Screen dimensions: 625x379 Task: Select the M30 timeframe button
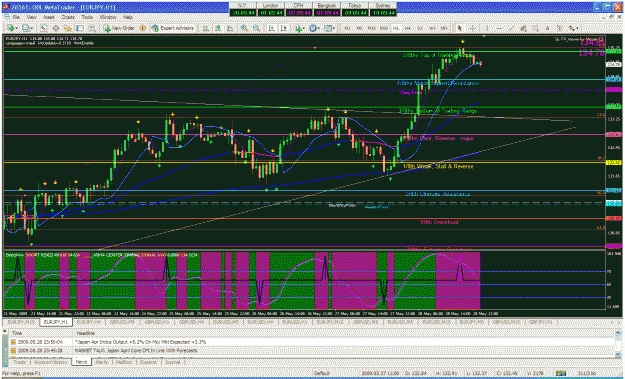point(384,28)
